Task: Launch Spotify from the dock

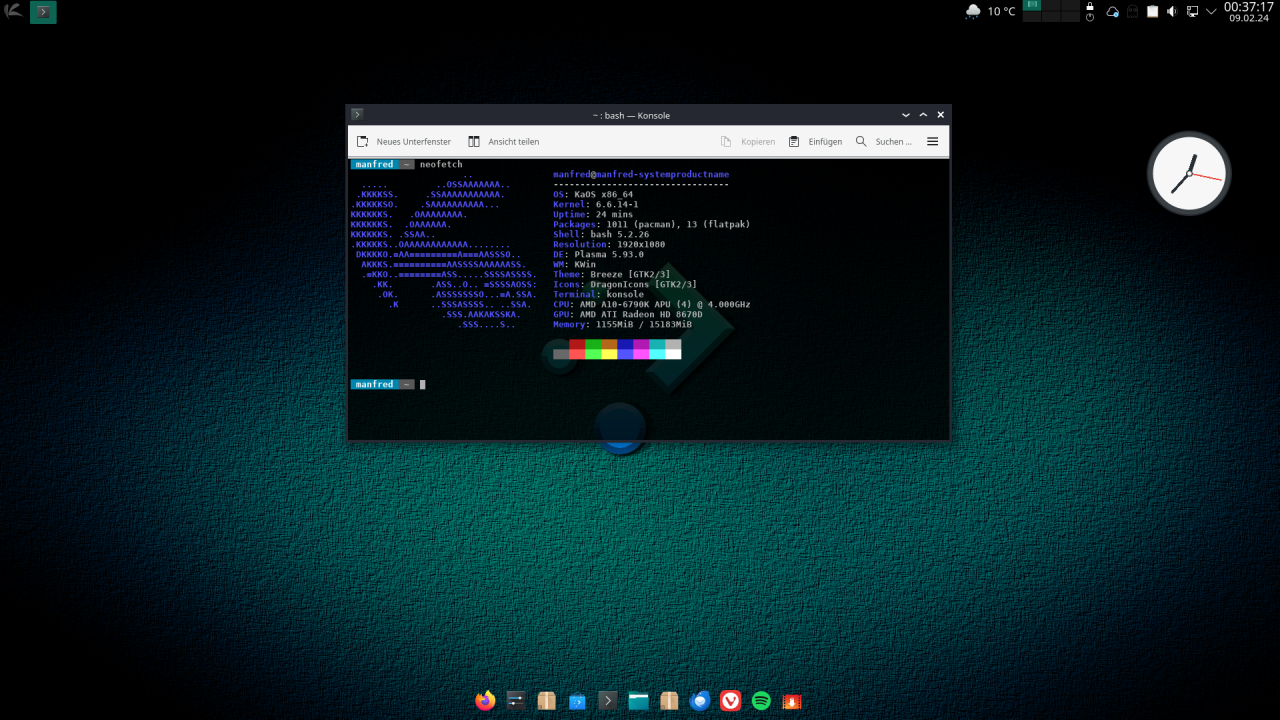Action: [761, 701]
